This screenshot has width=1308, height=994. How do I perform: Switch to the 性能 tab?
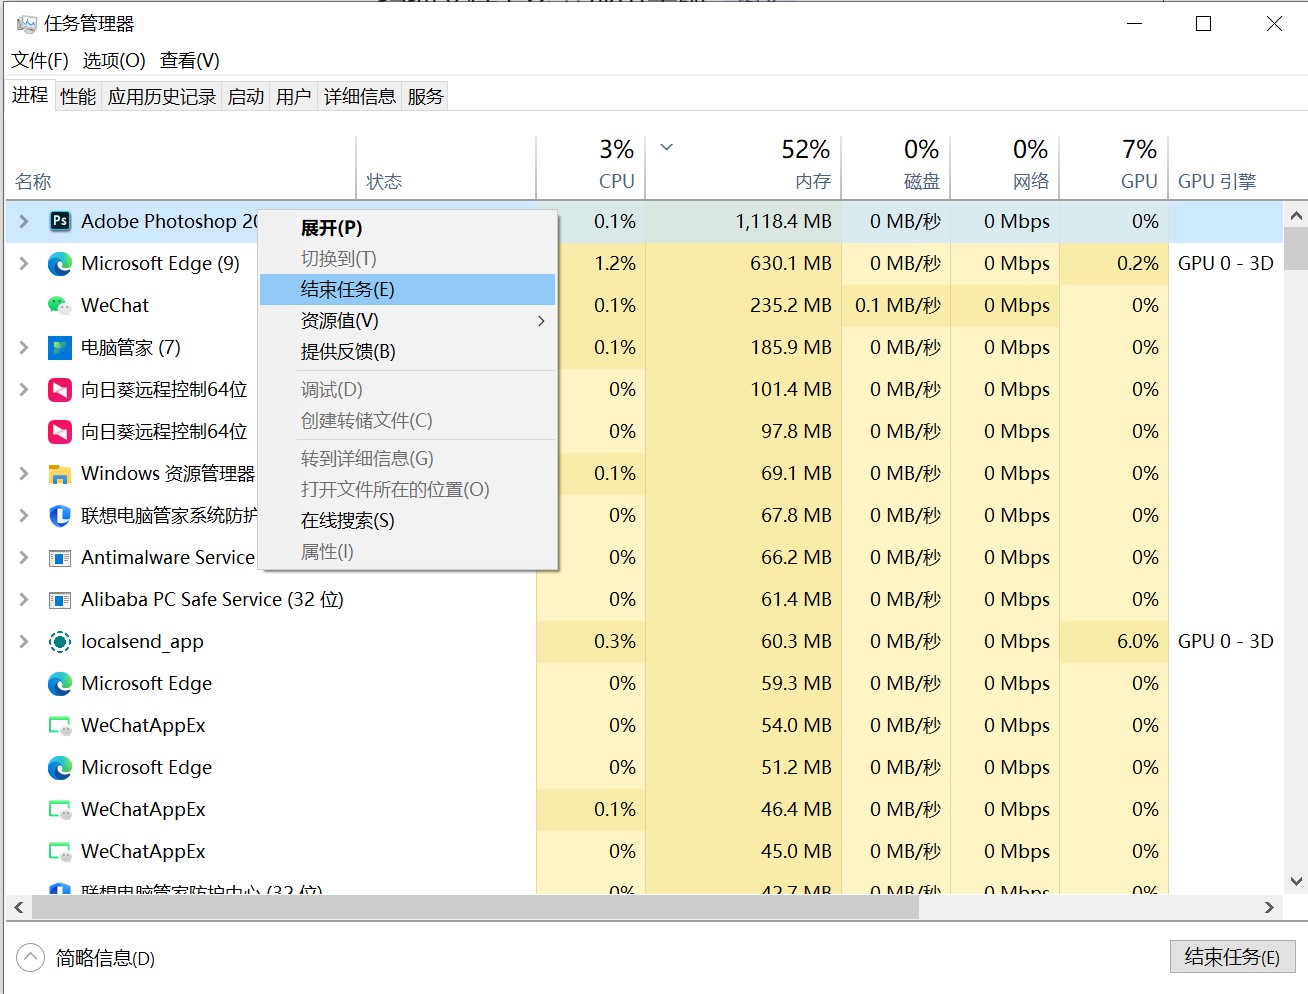(76, 95)
